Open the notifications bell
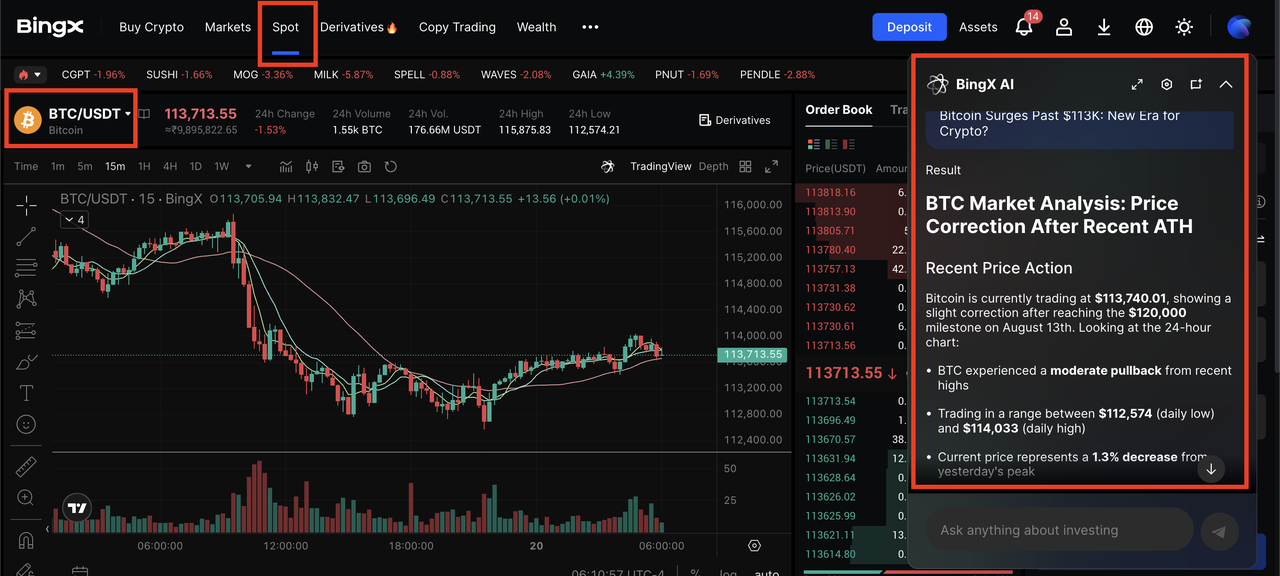The height and width of the screenshot is (576, 1280). coord(1024,27)
